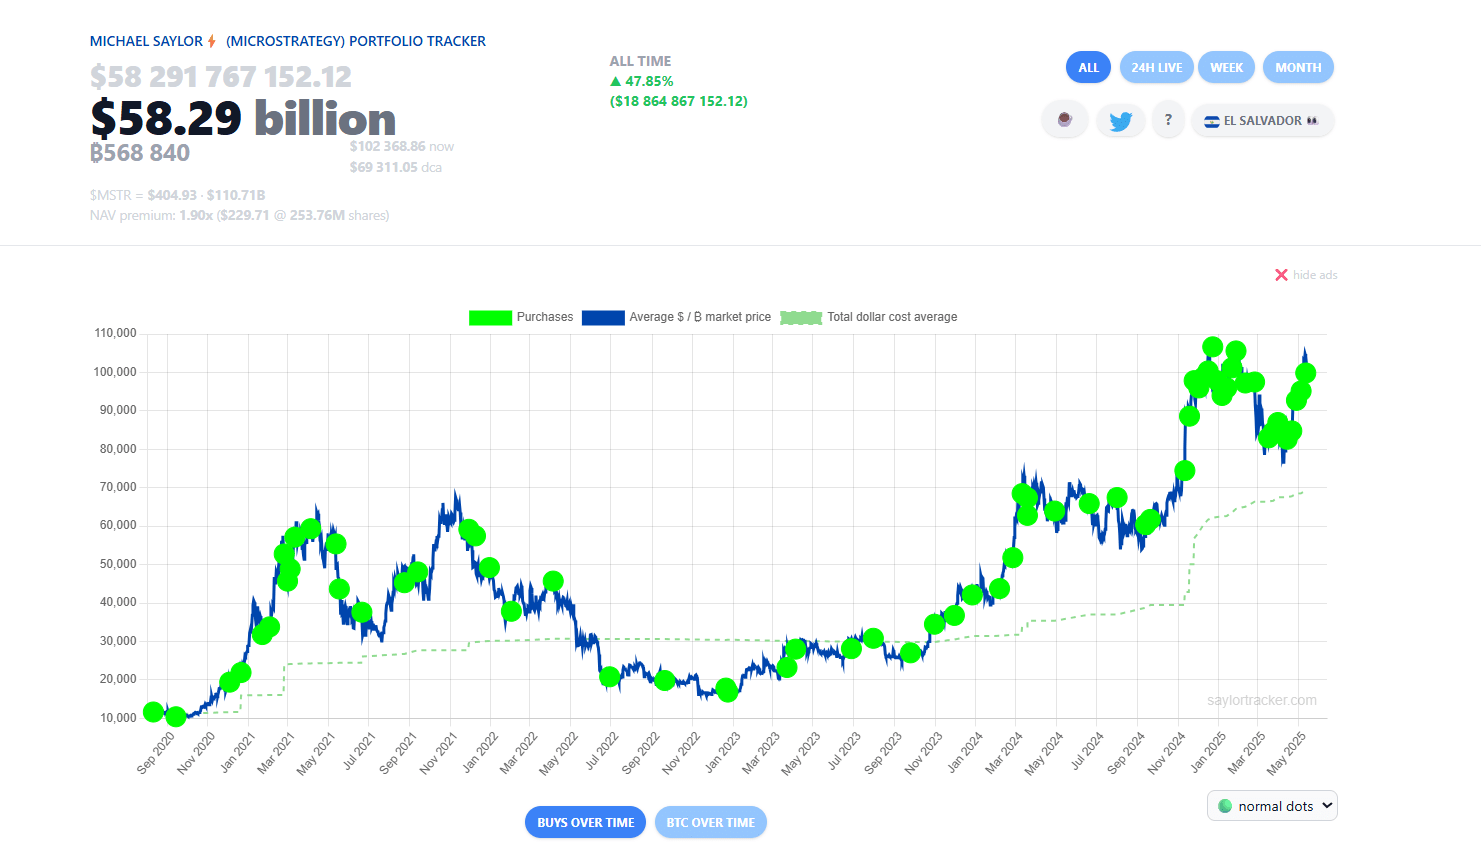Switch to the 24H LIVE tab

click(x=1156, y=68)
